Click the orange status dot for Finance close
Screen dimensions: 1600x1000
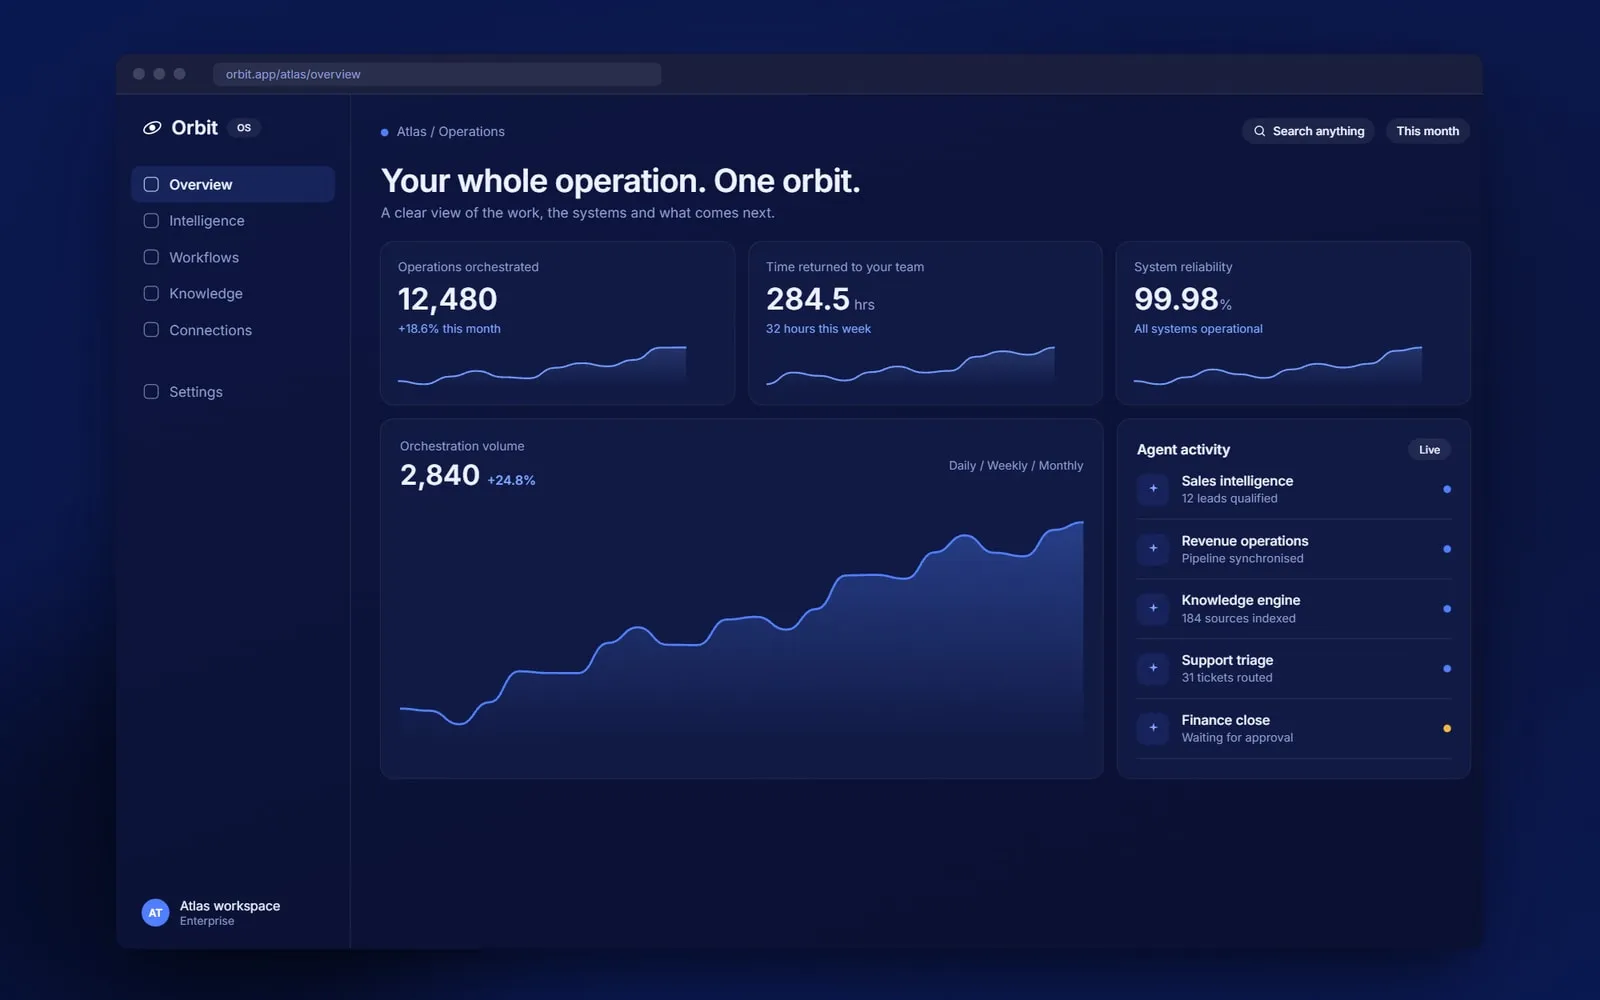click(1447, 729)
